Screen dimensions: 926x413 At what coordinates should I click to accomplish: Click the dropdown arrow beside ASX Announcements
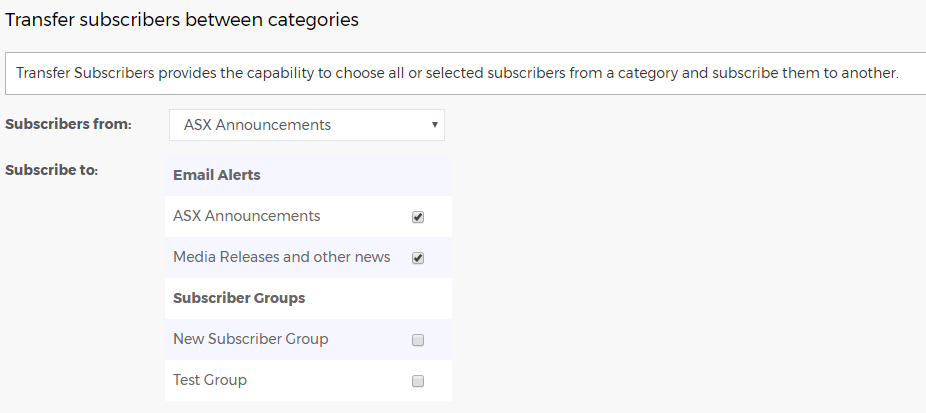point(435,125)
